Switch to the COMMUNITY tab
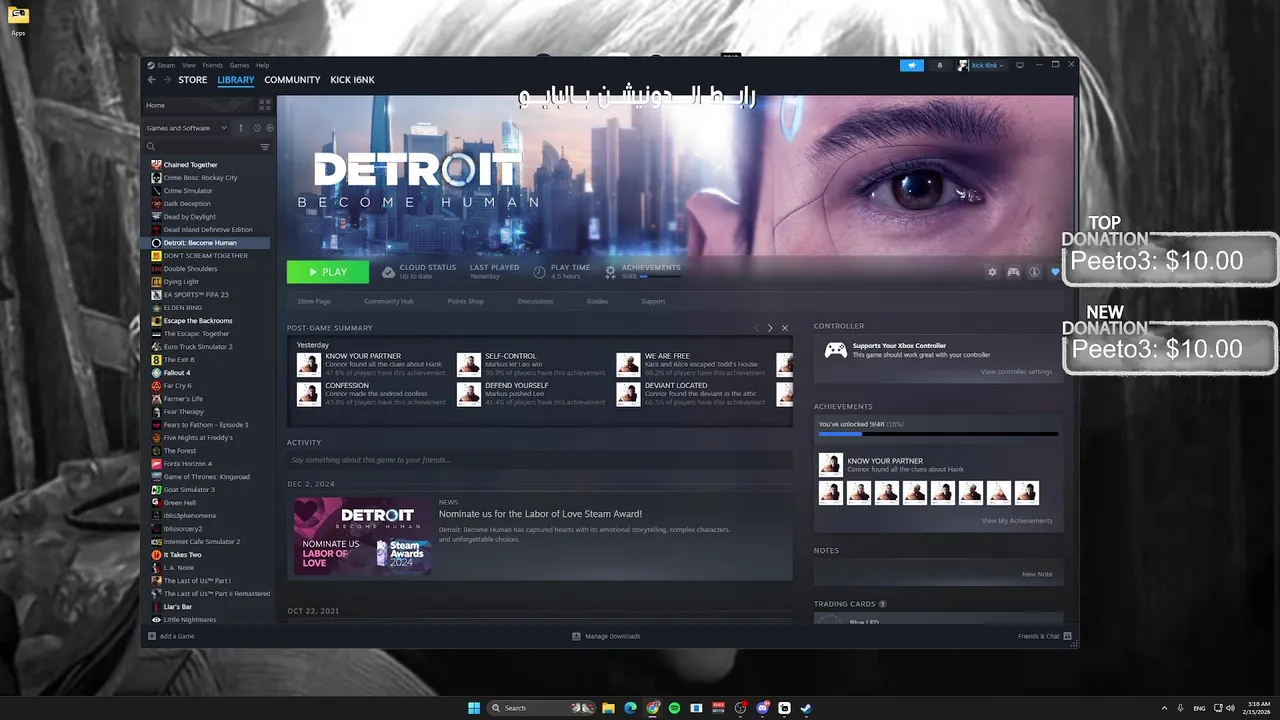 [x=292, y=80]
